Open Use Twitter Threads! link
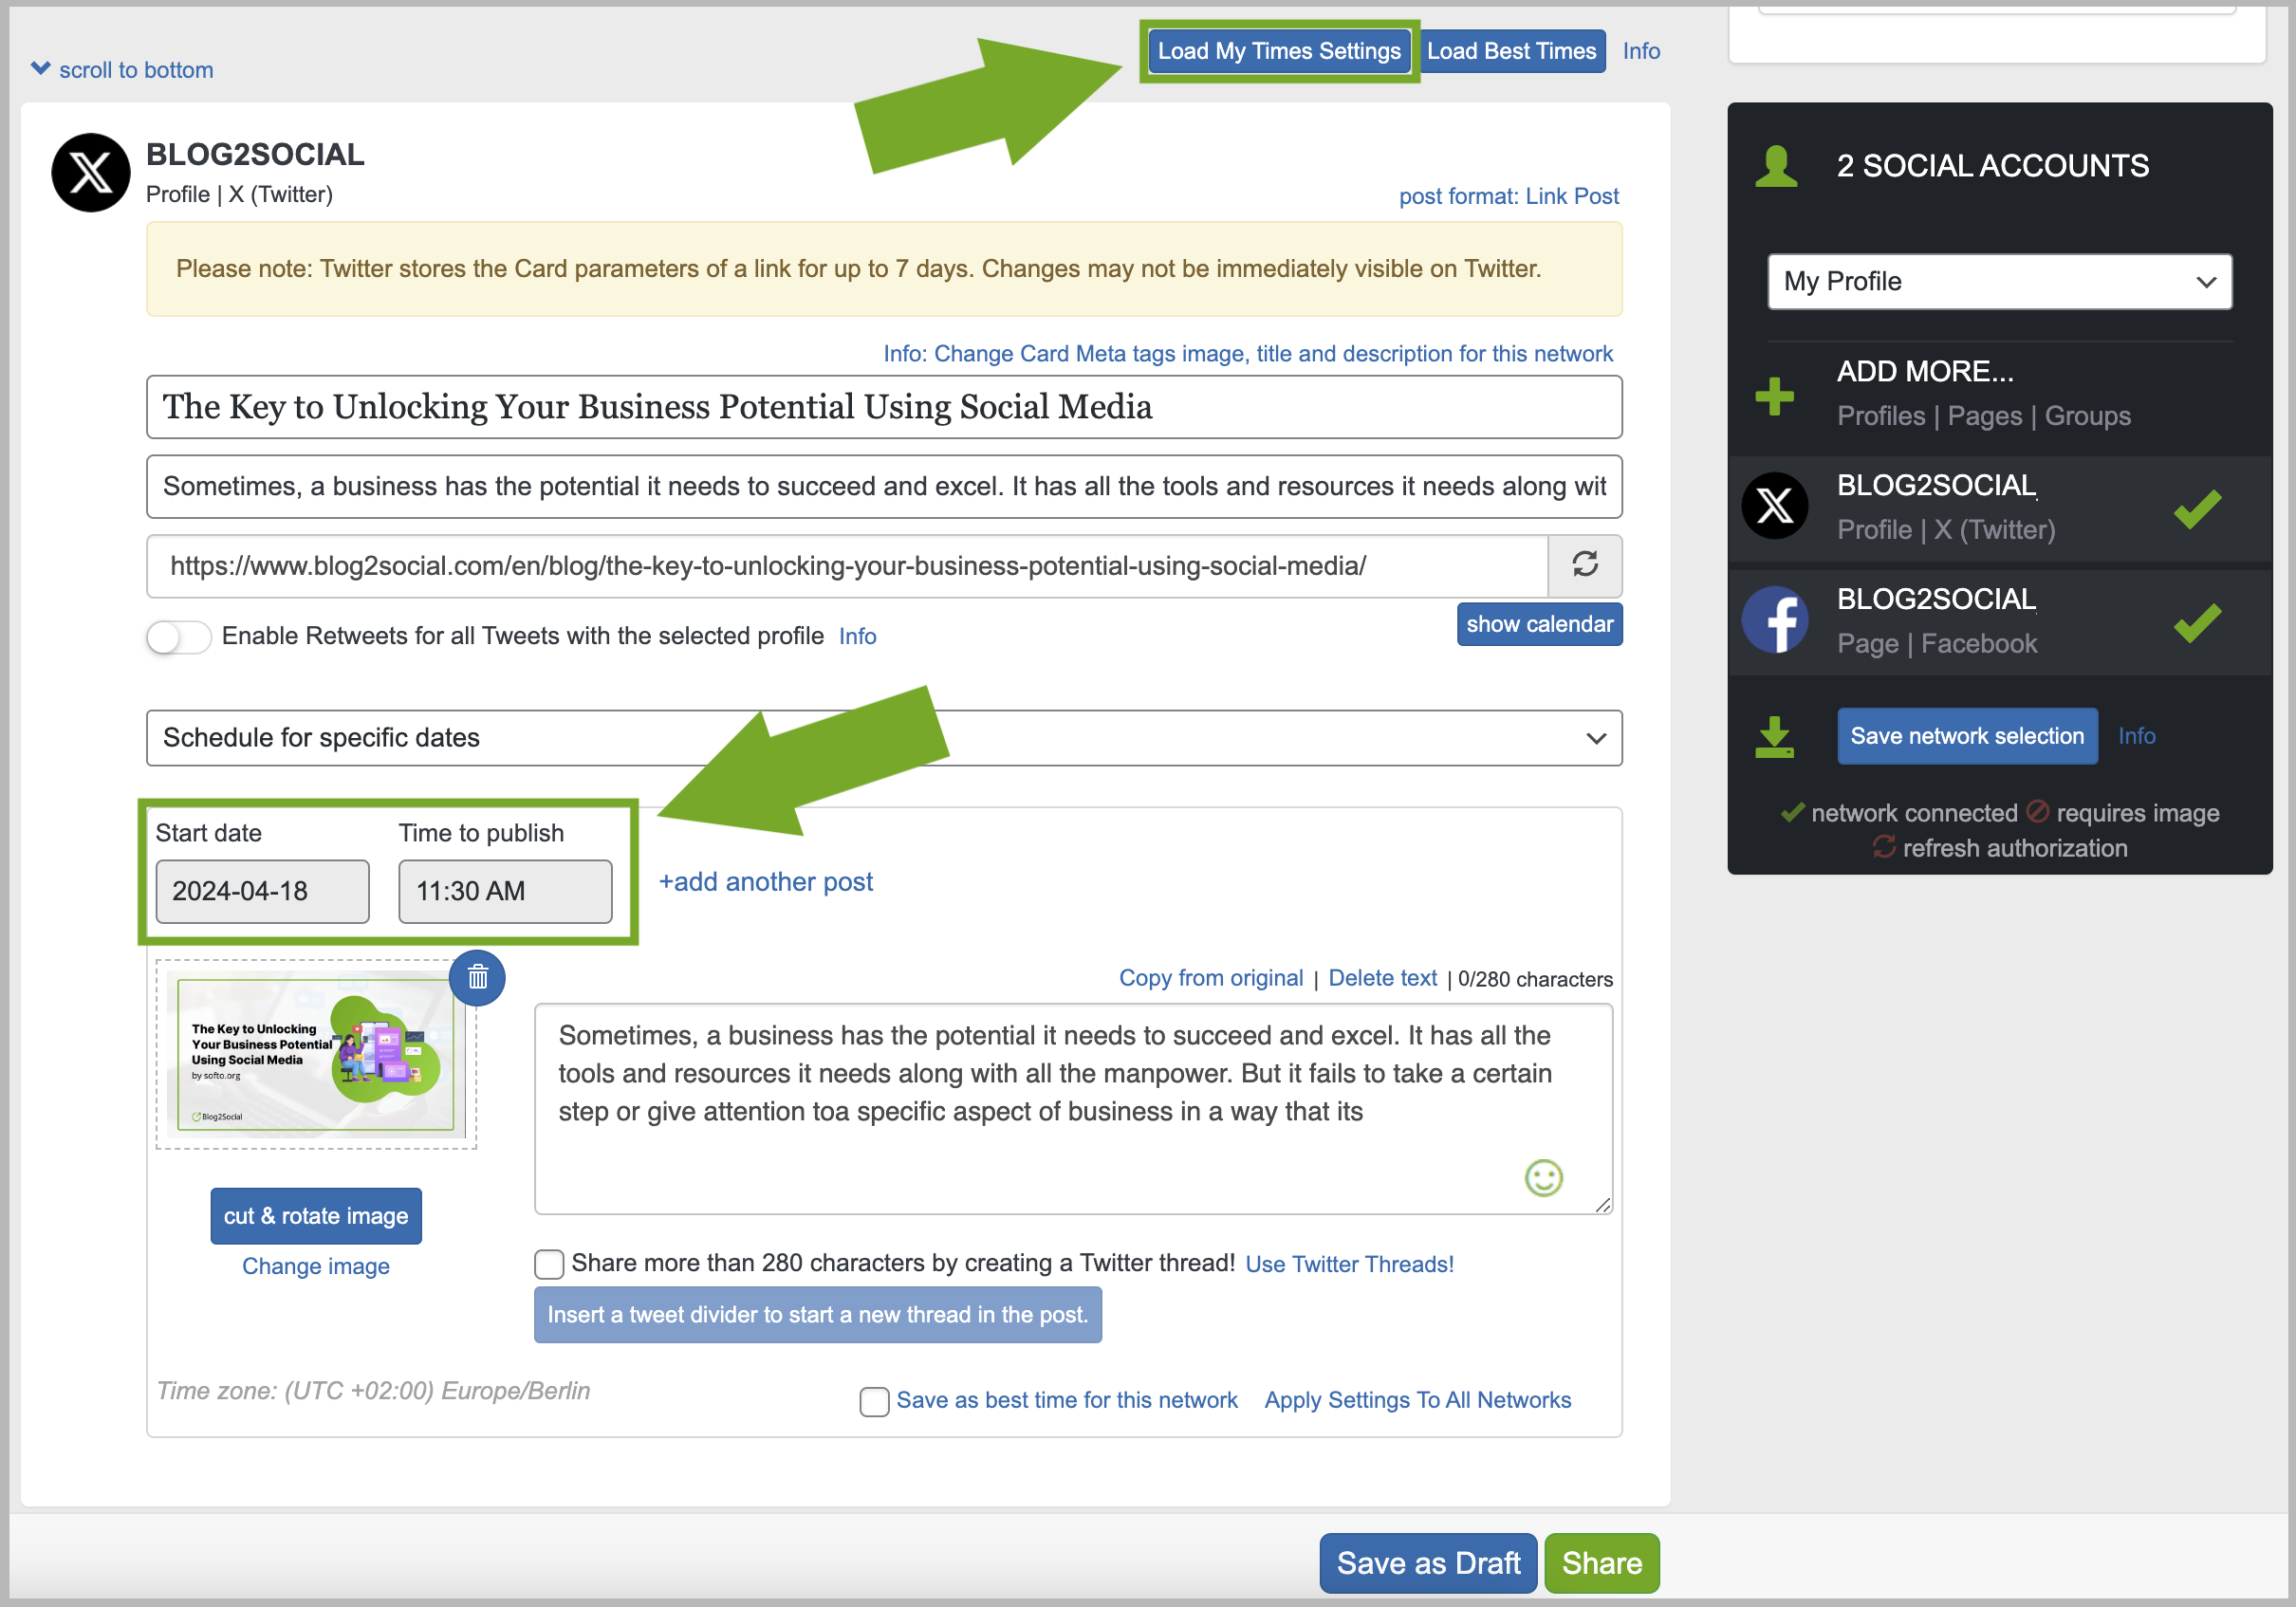Screen dimensions: 2296x1607 (x=1349, y=1264)
